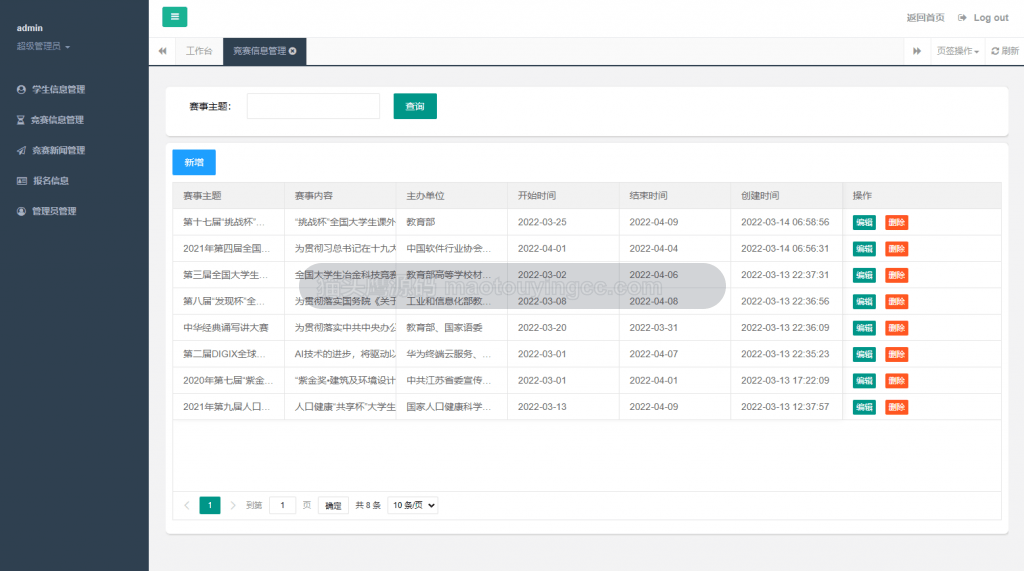This screenshot has width=1024, height=571.
Task: Delete the 第十七届"挑战杯" row
Action: pos(897,223)
